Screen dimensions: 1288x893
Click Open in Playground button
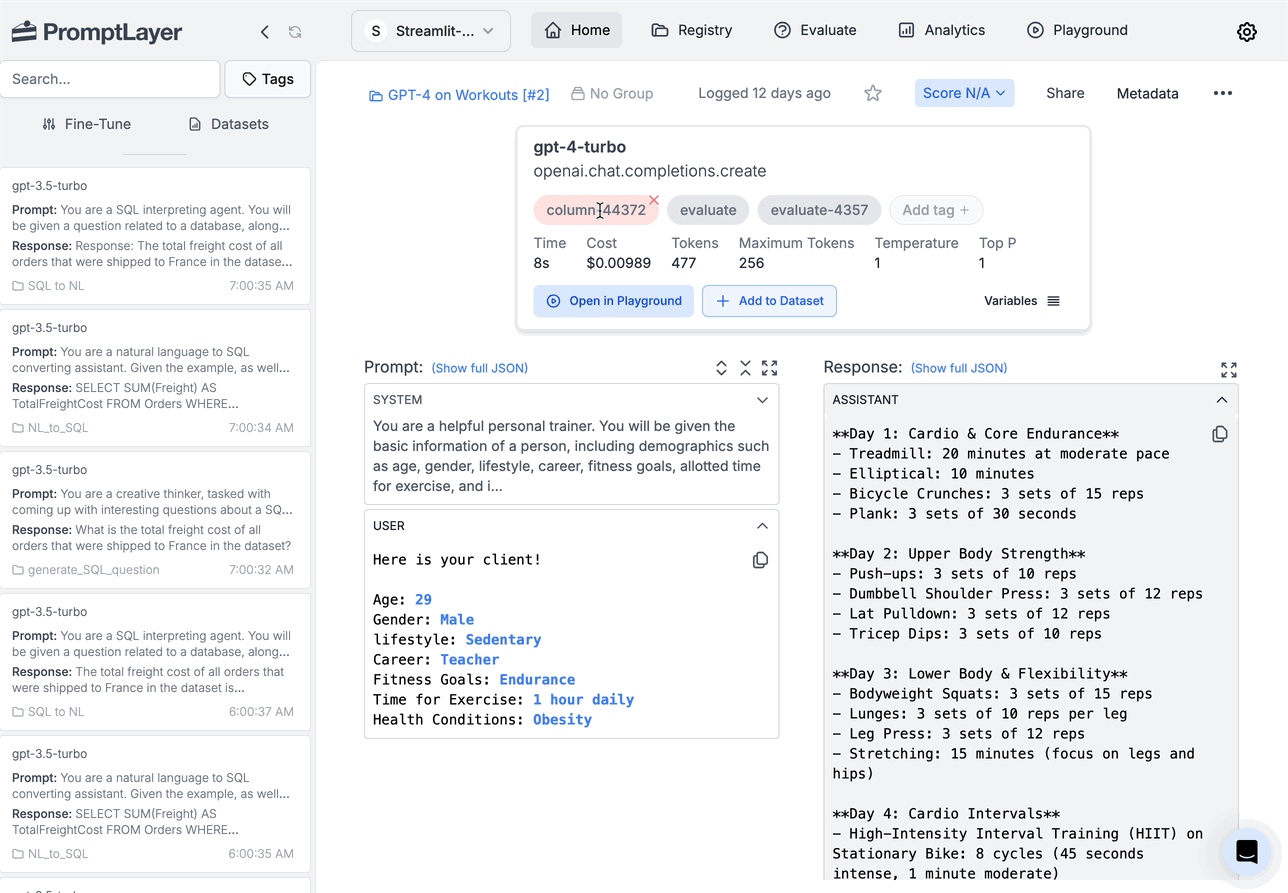tap(613, 301)
